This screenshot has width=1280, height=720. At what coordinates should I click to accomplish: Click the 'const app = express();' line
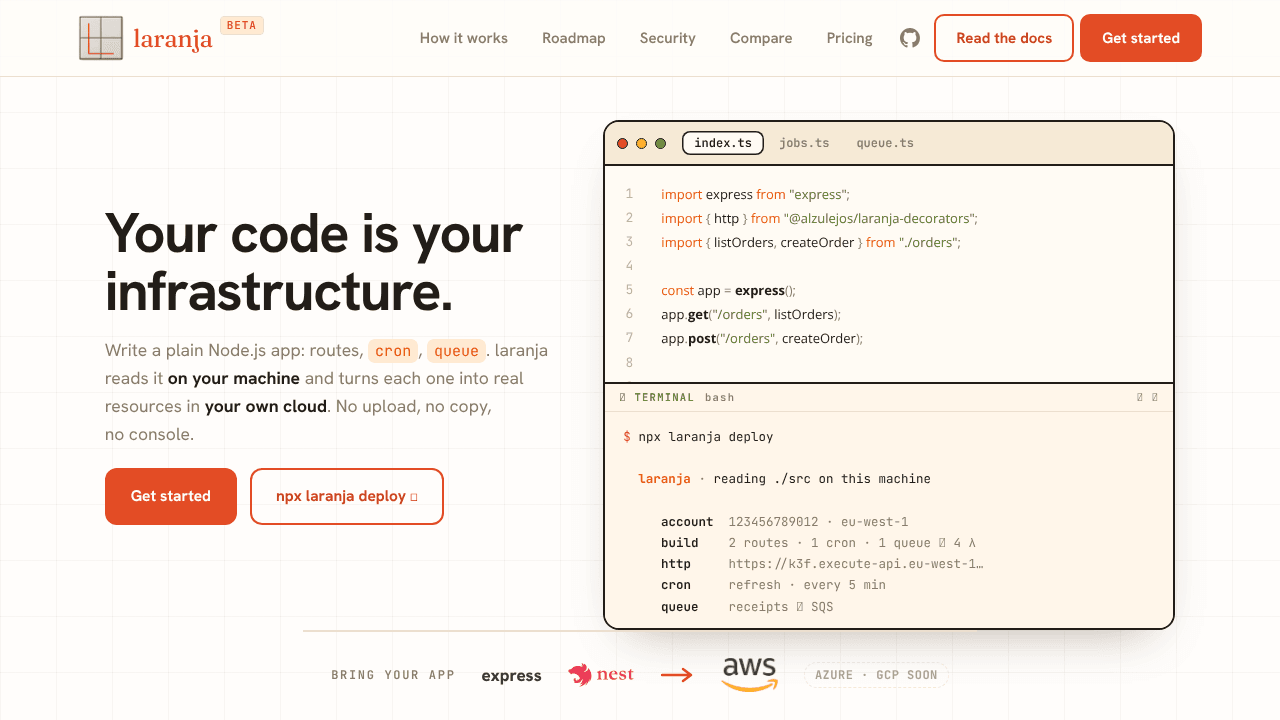click(728, 290)
